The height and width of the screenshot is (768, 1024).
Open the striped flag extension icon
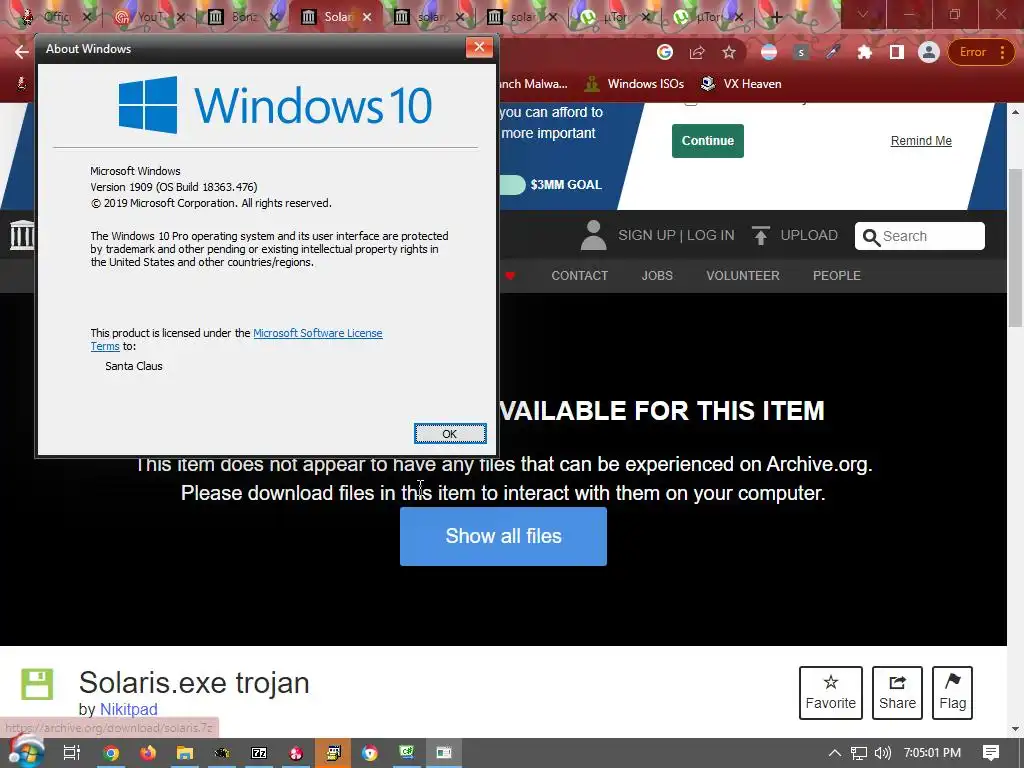[769, 52]
